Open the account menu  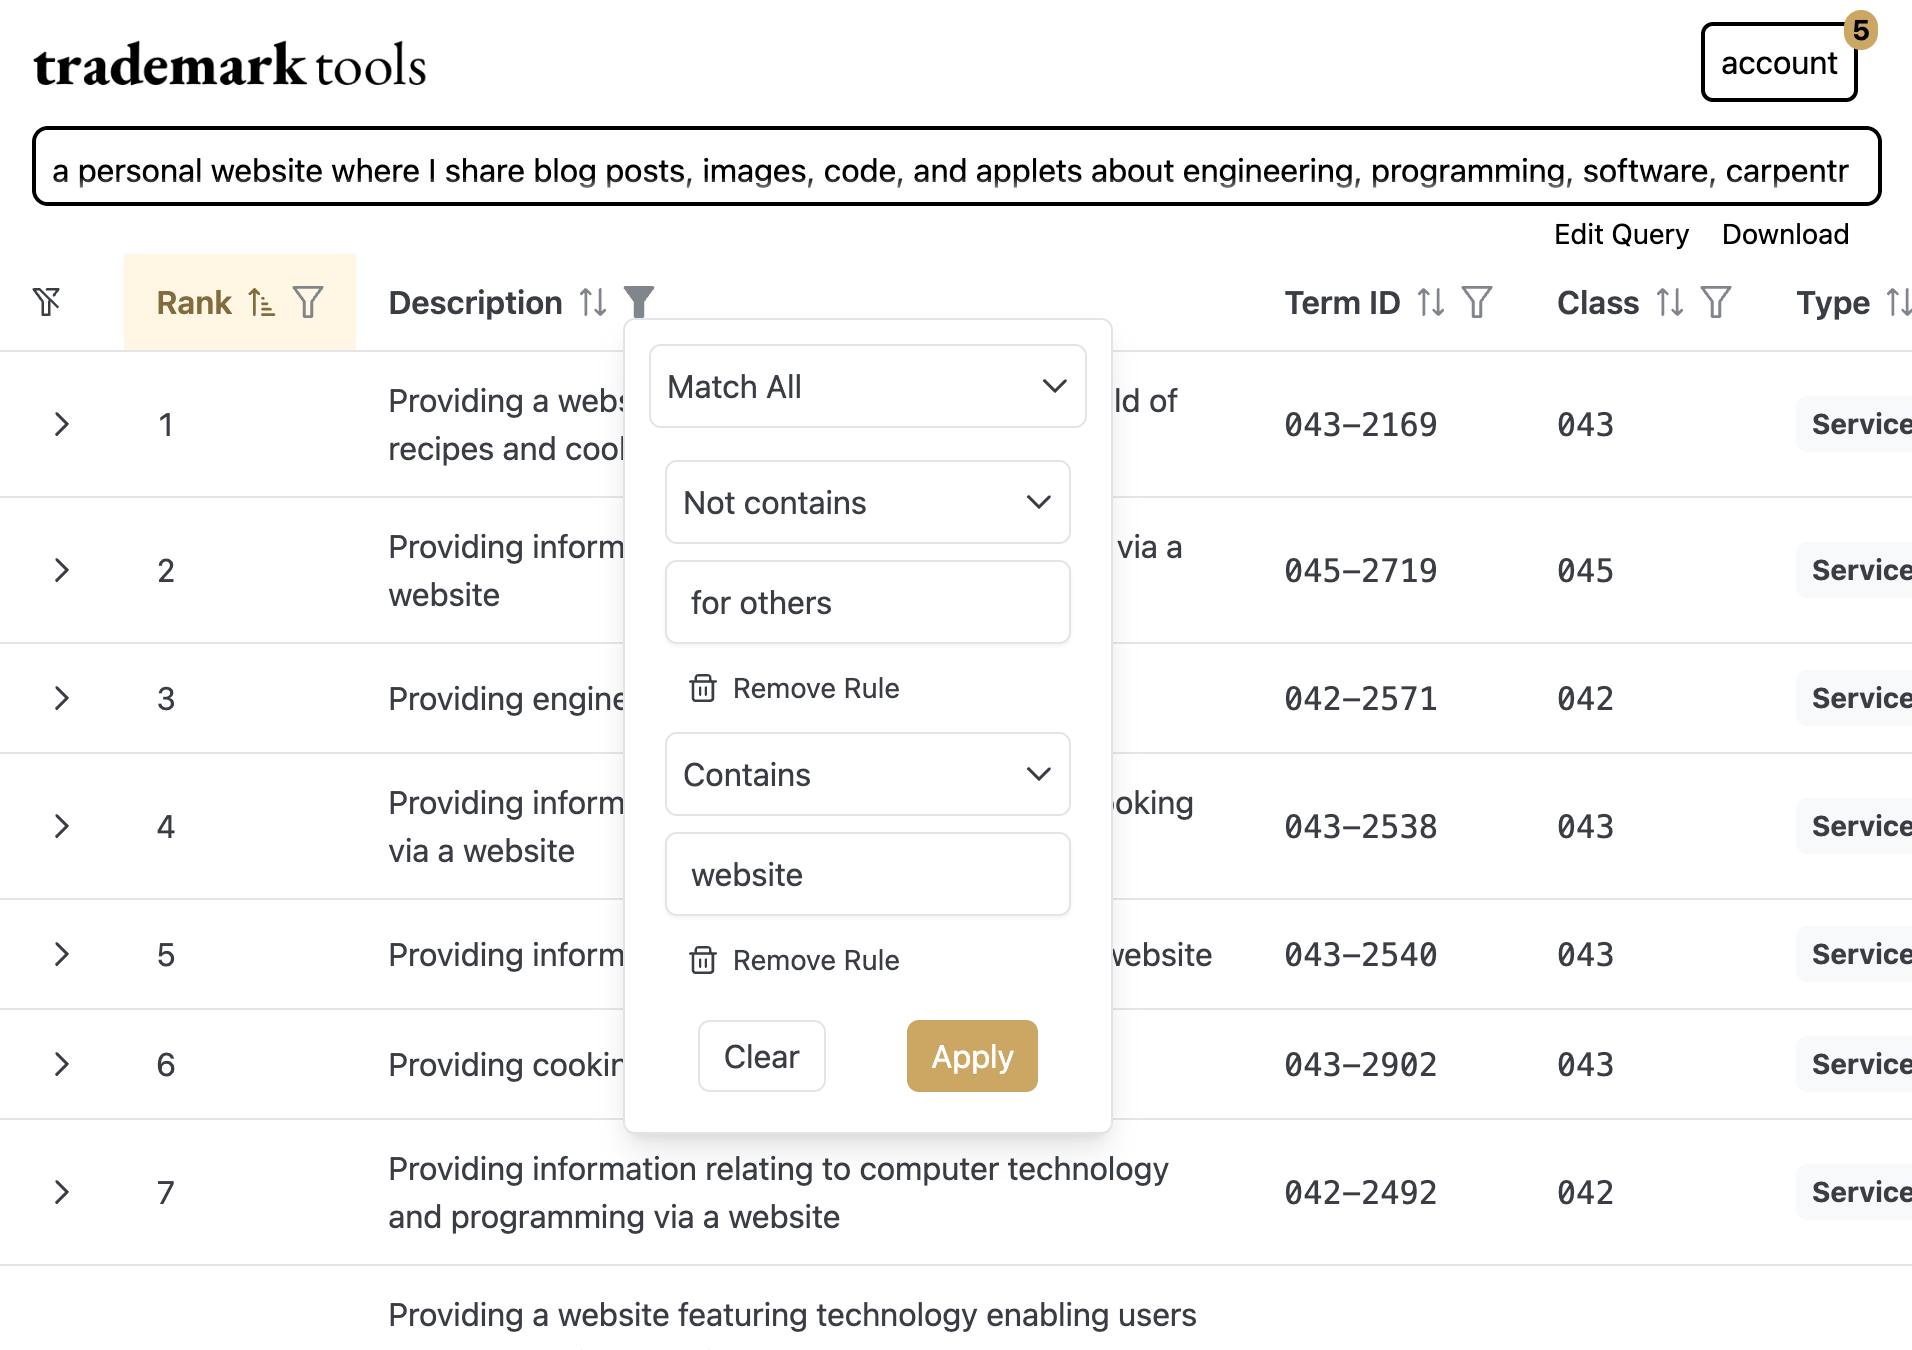pyautogui.click(x=1779, y=63)
